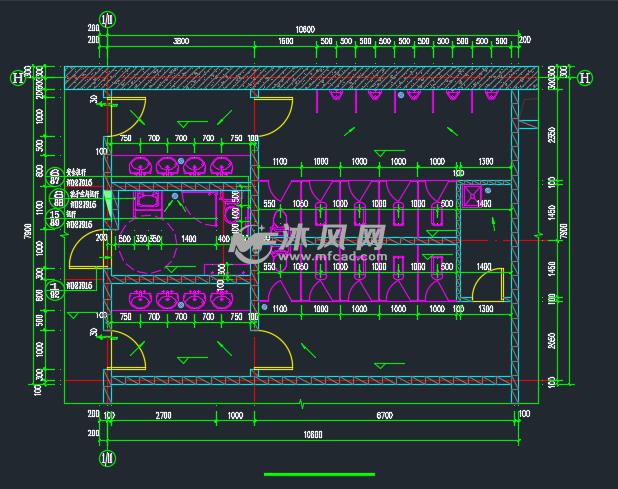Click the 3300 dimension text at top
The height and width of the screenshot is (489, 618).
(x=181, y=40)
